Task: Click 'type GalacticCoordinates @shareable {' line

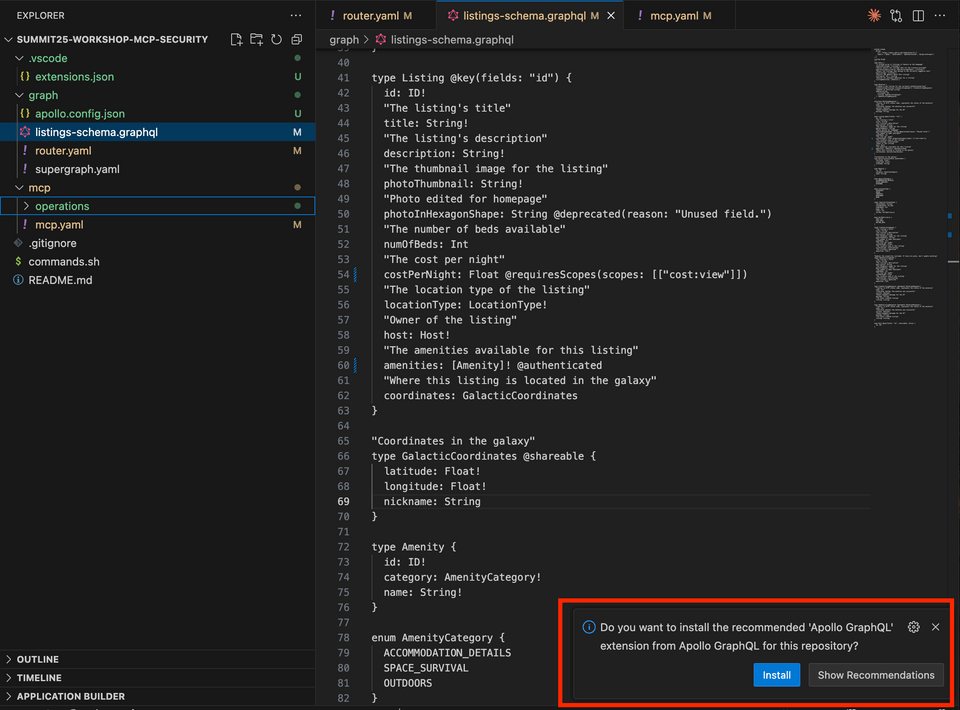Action: tap(483, 456)
